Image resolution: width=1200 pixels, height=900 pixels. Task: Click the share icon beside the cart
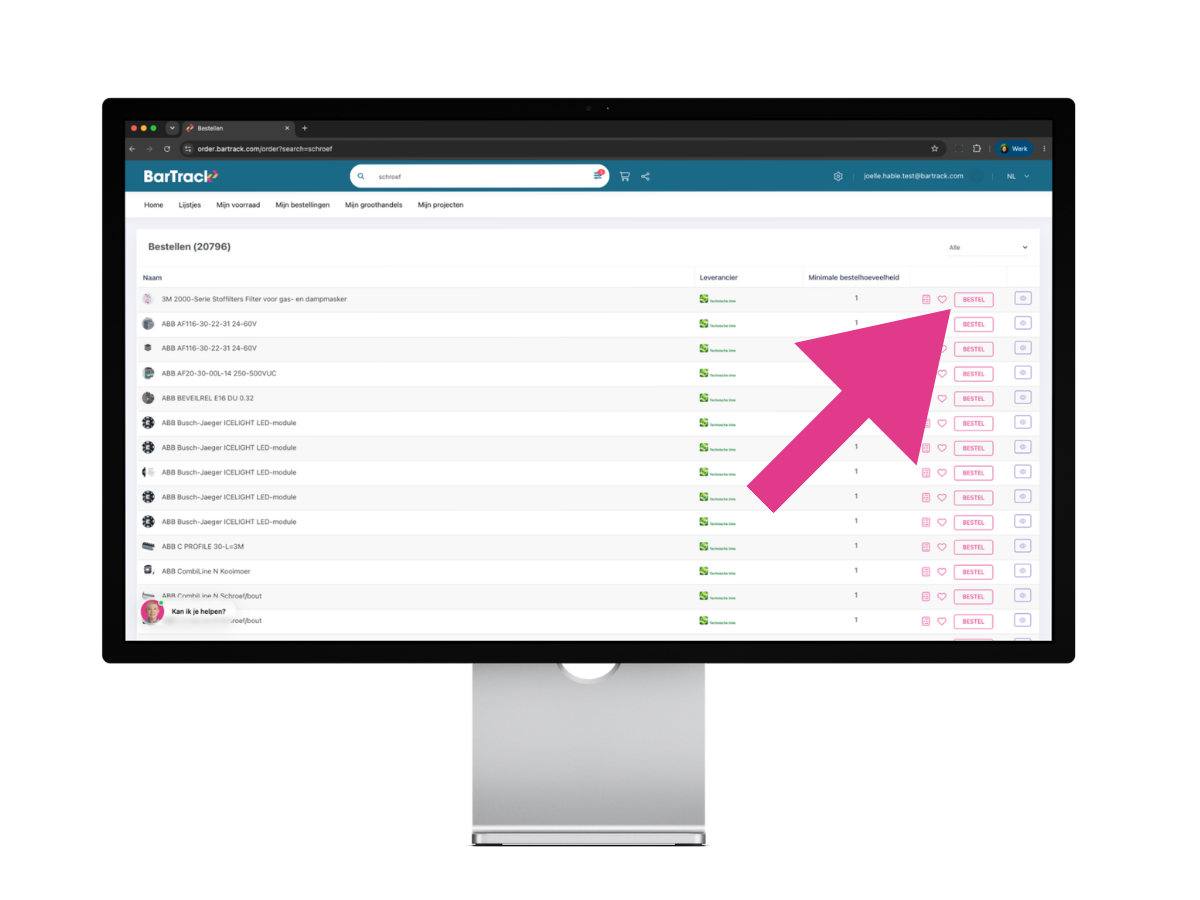pyautogui.click(x=646, y=176)
